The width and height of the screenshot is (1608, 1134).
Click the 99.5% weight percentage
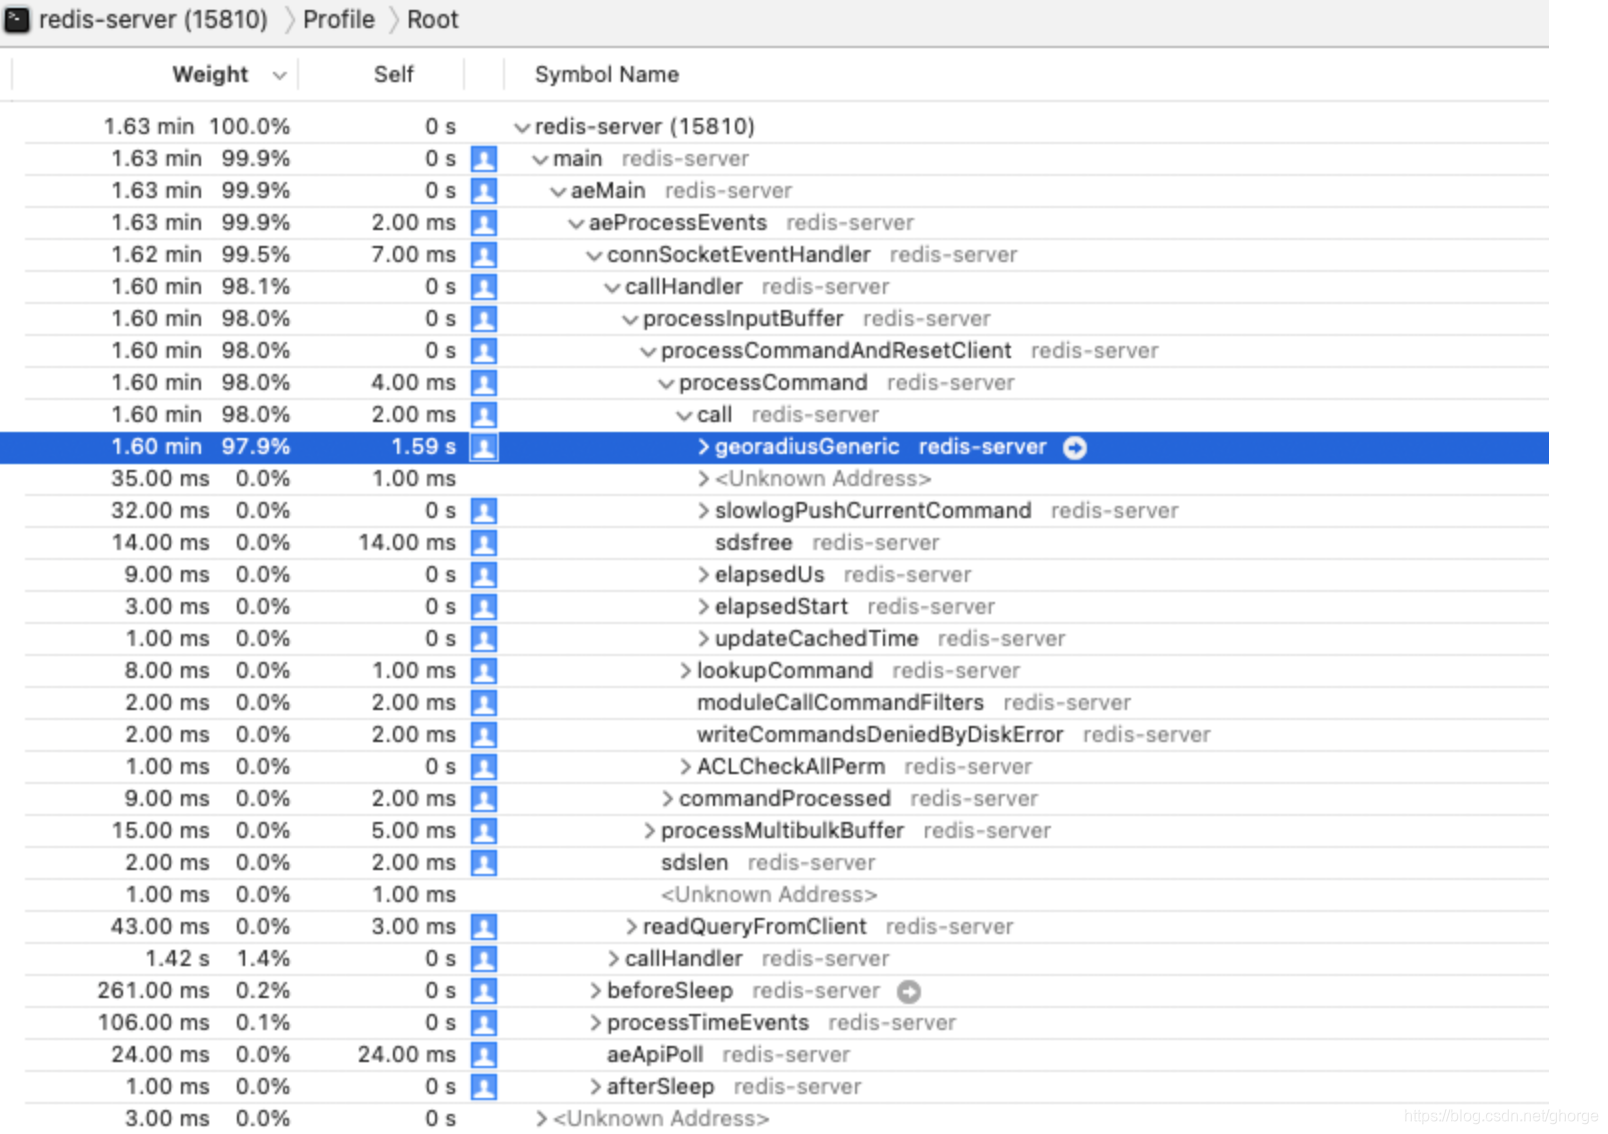(256, 255)
